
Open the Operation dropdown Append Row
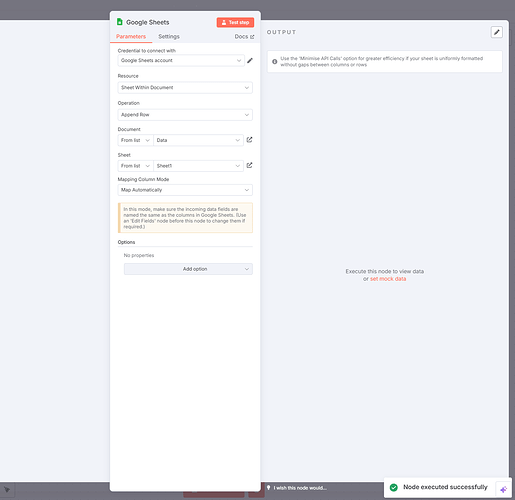(x=185, y=115)
